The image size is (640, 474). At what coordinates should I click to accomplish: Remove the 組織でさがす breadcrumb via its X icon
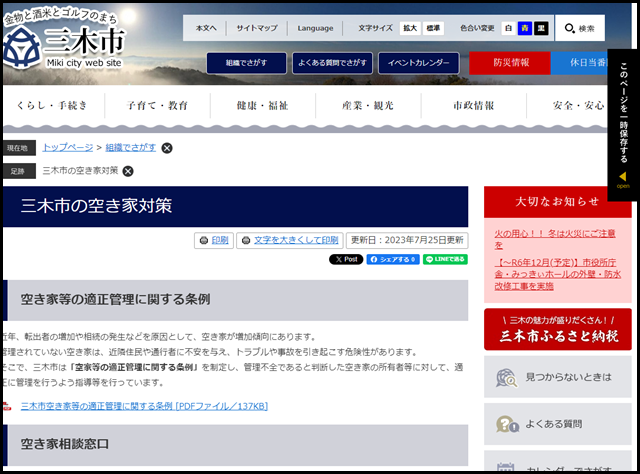point(167,148)
